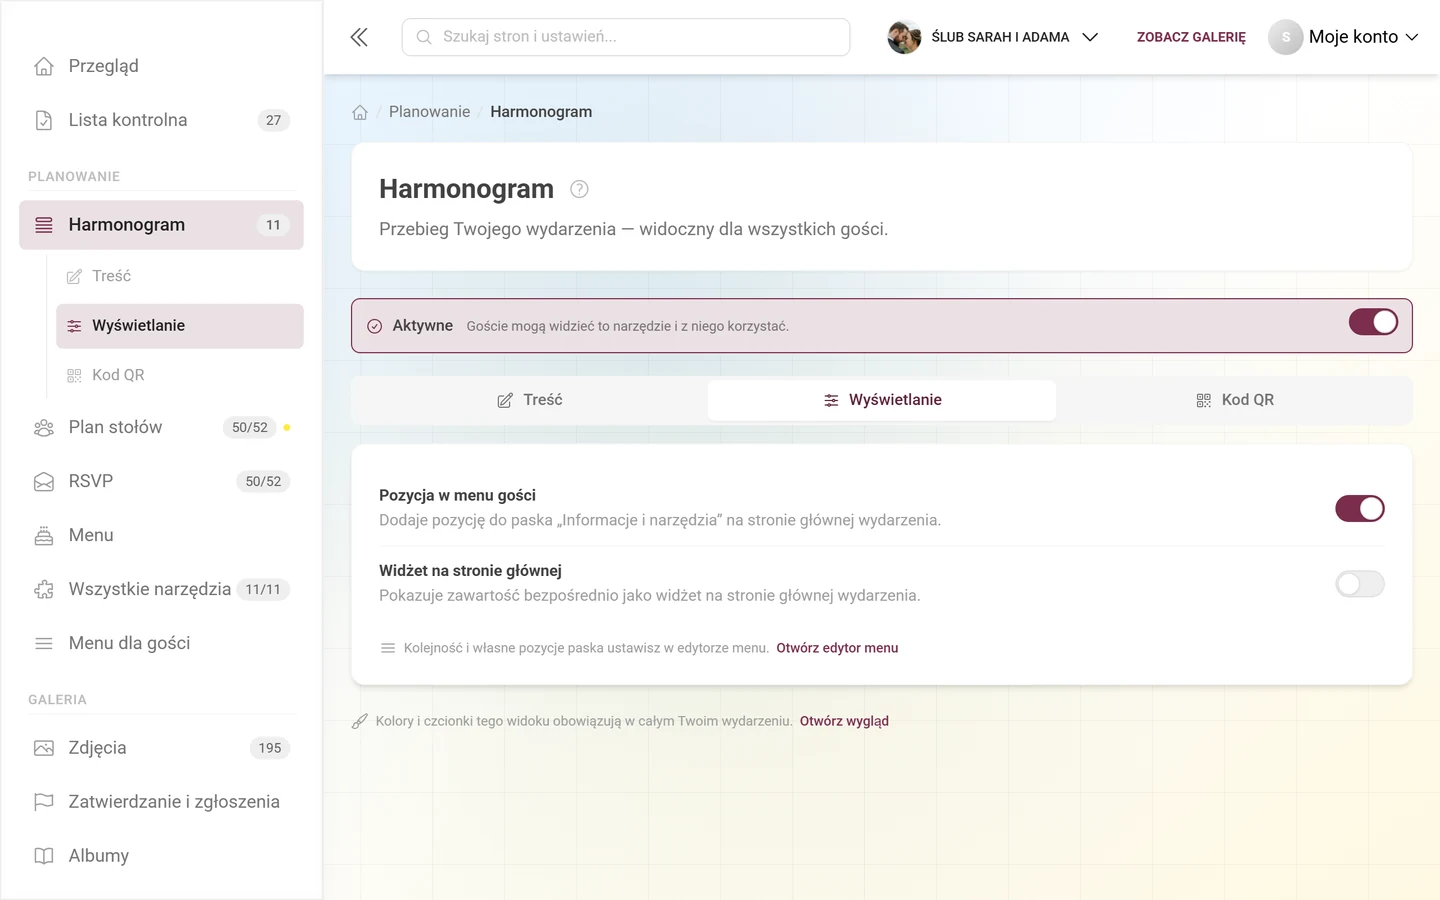The image size is (1440, 900).
Task: Click the 11/11 badge on Wszystkie narzędzia
Action: pos(263,589)
